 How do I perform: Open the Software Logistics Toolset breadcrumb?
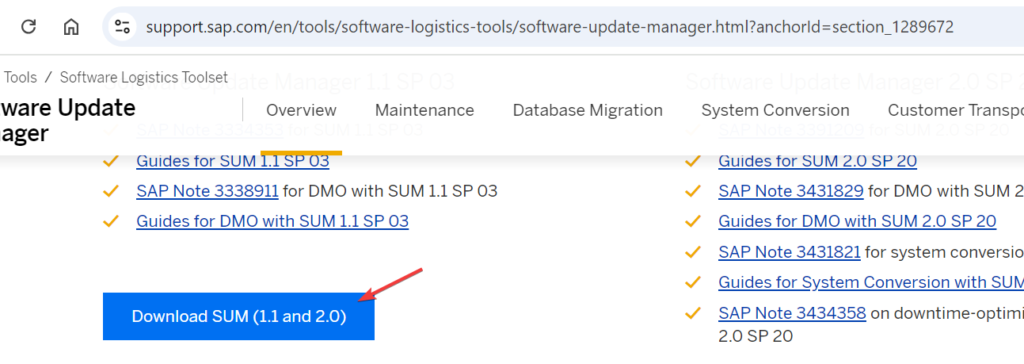point(144,77)
